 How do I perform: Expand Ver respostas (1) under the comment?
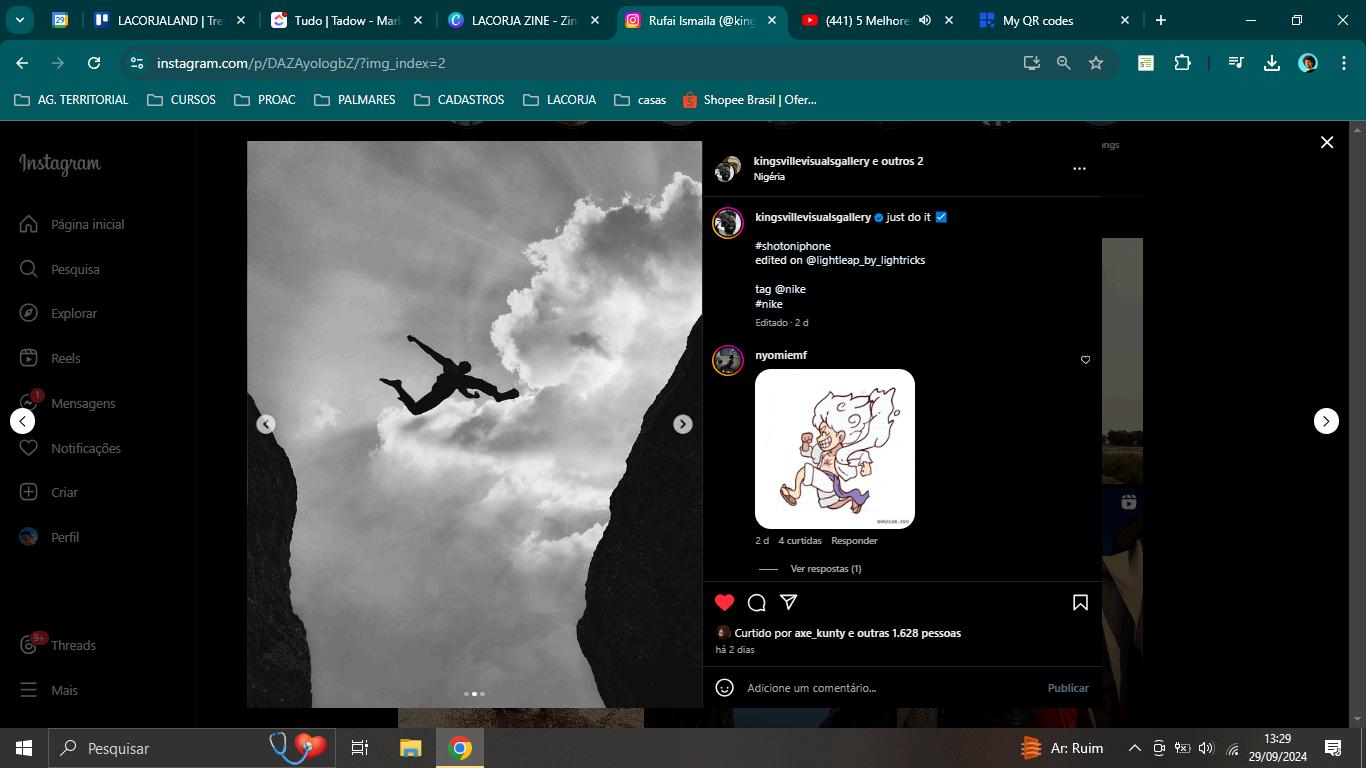(825, 569)
